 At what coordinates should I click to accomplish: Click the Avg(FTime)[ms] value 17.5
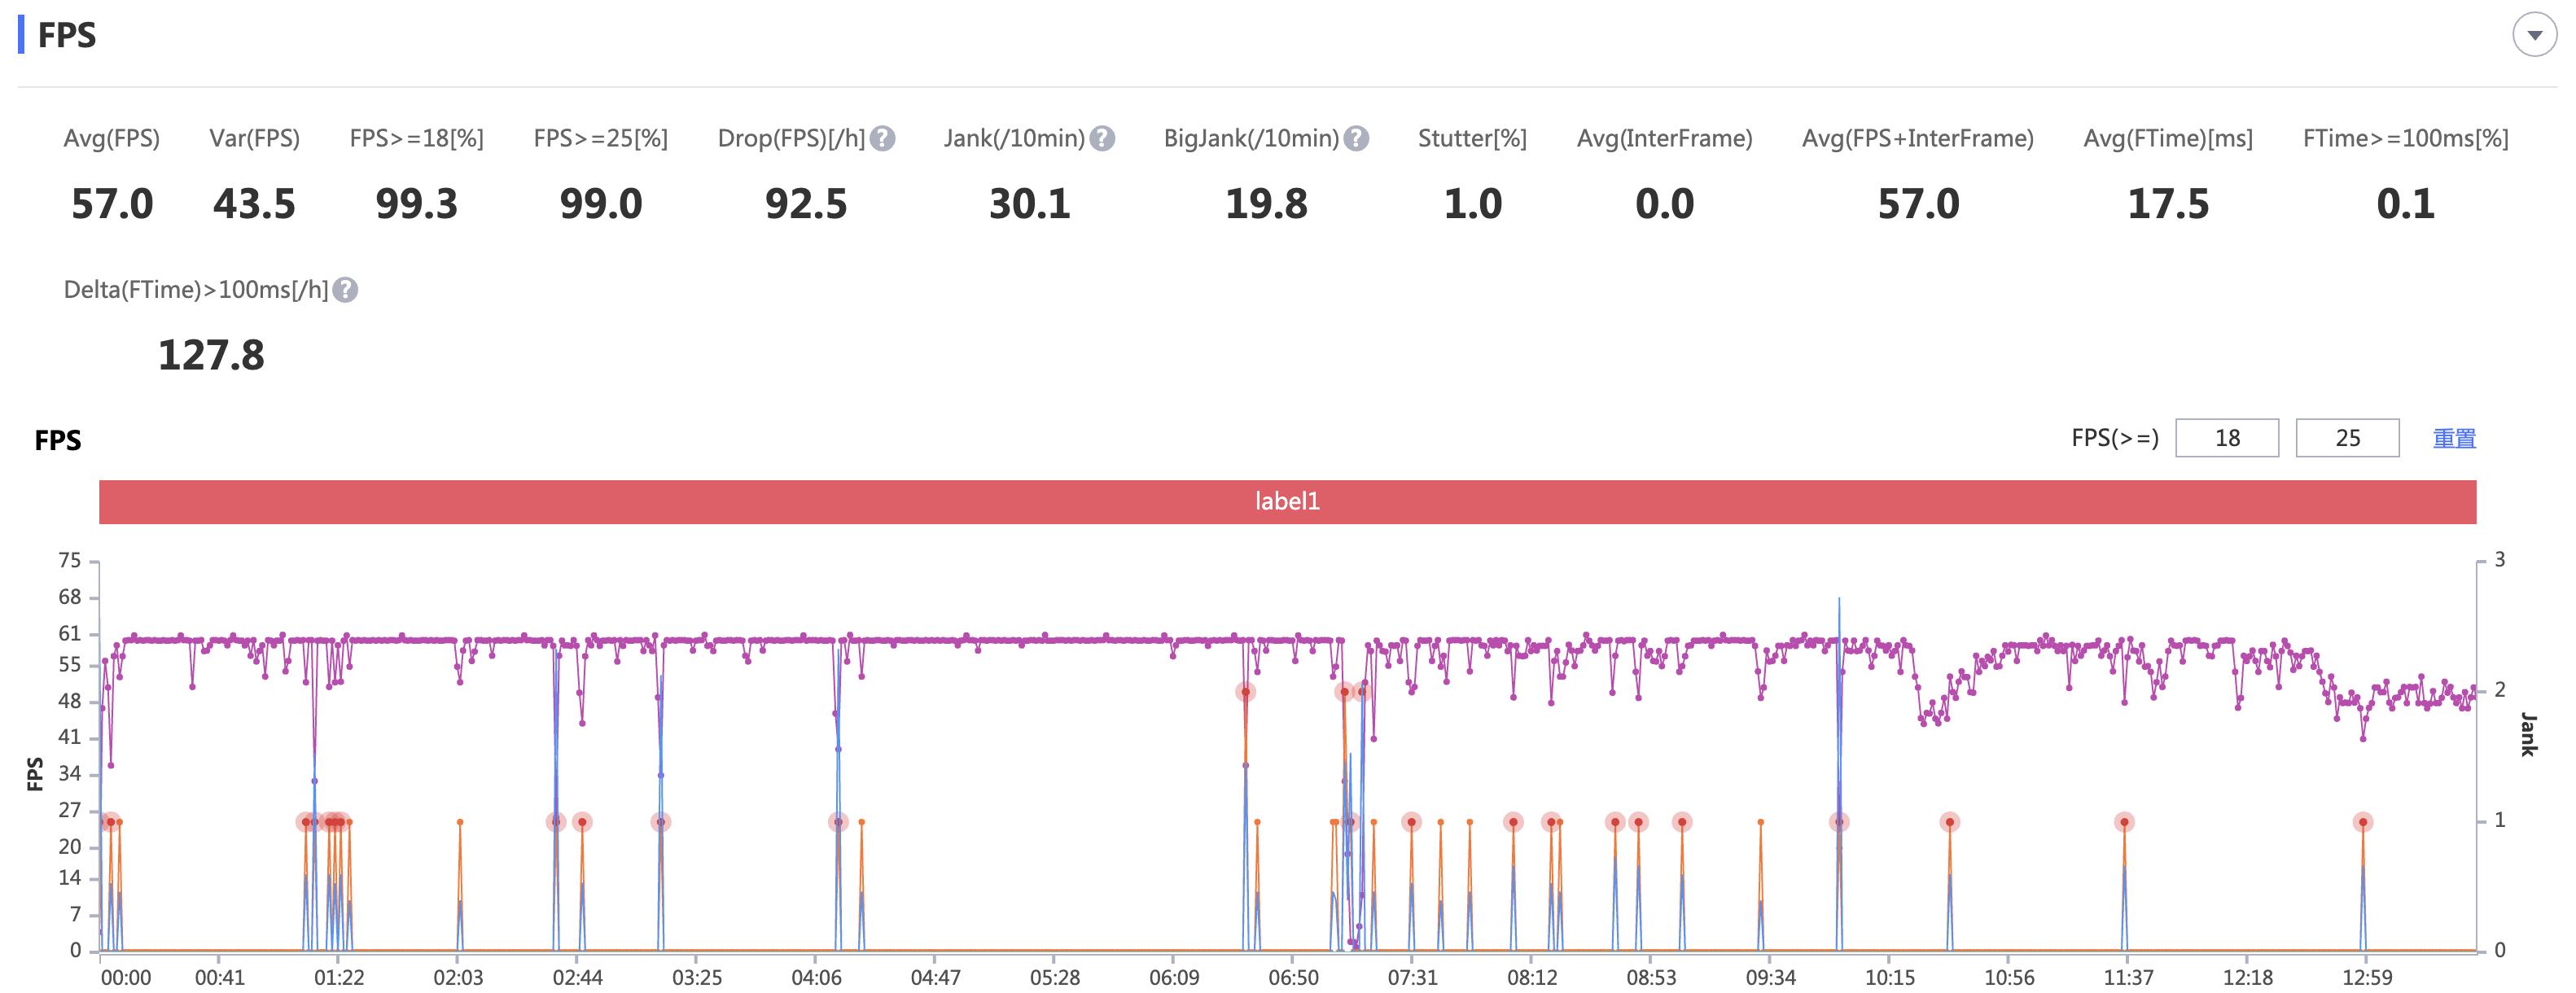point(2167,204)
